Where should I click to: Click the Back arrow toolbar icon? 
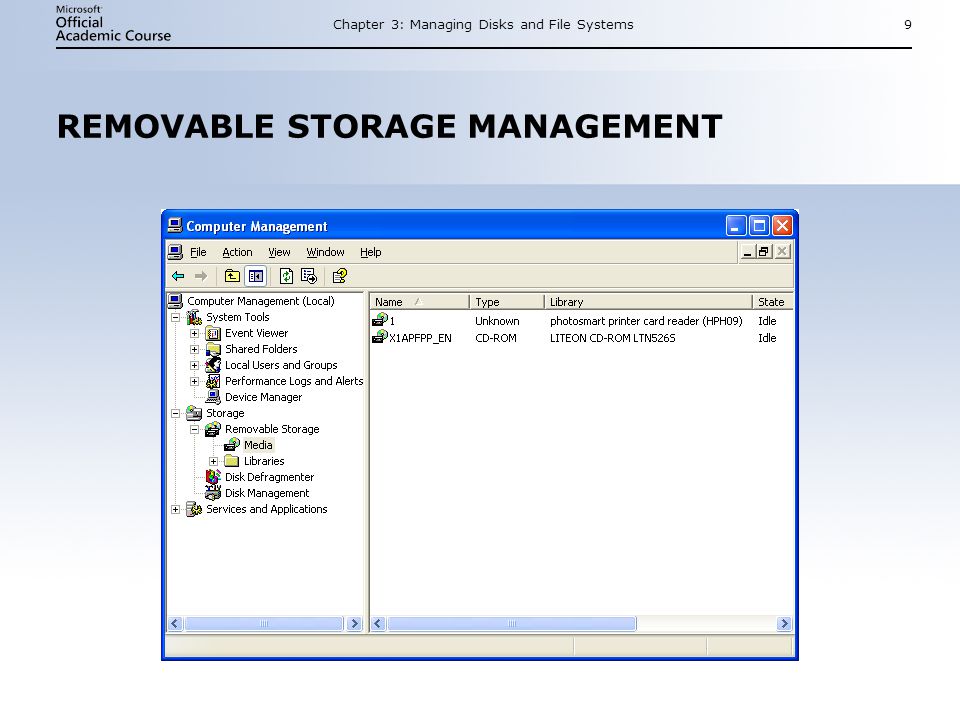(178, 276)
